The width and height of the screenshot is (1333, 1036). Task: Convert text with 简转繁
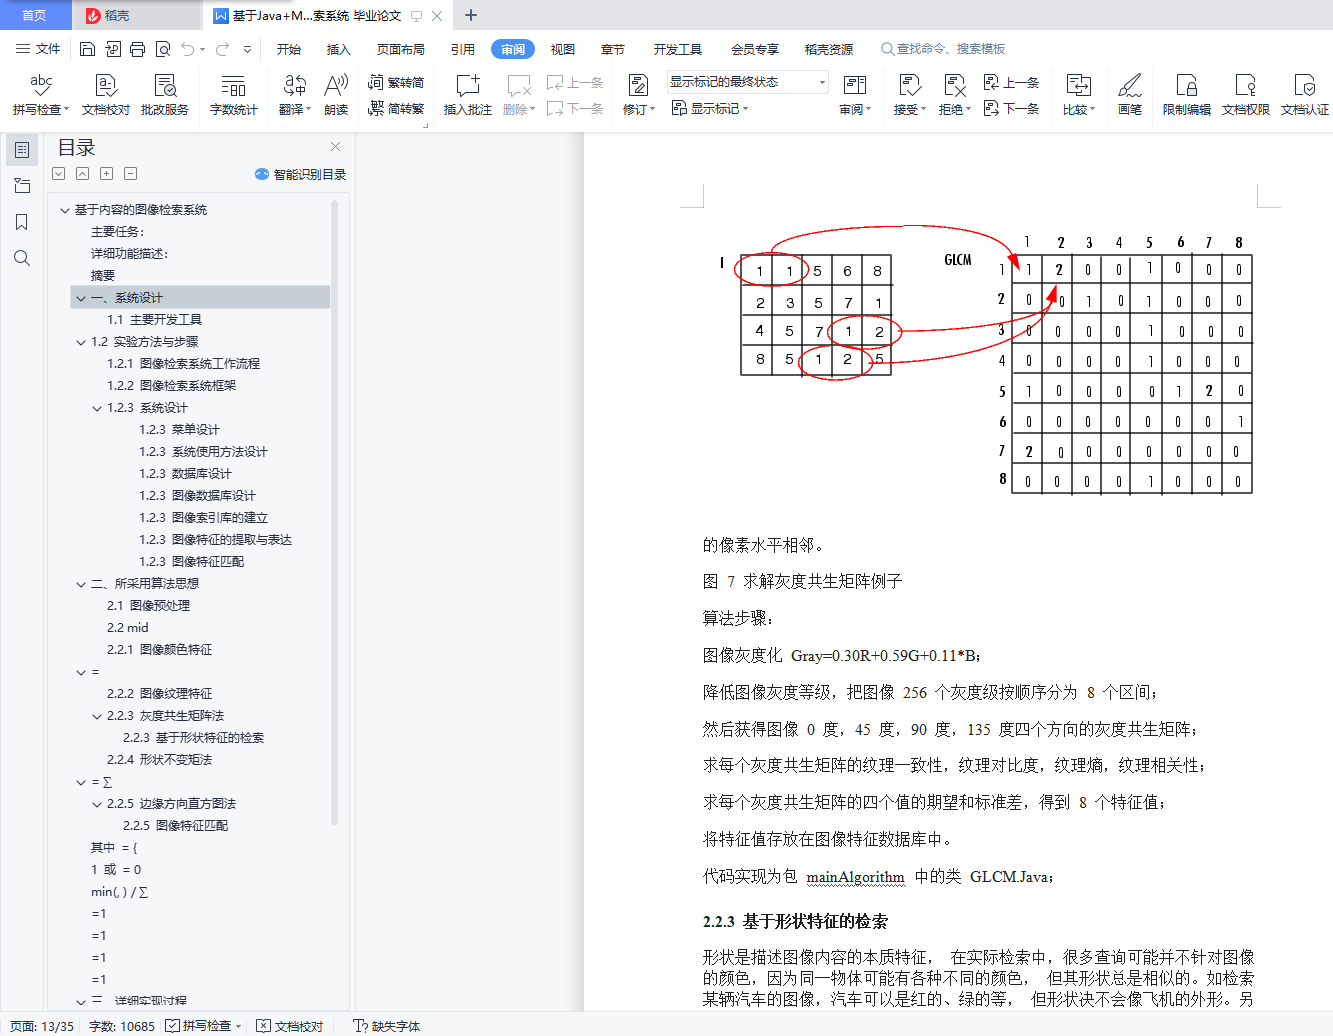tap(396, 108)
